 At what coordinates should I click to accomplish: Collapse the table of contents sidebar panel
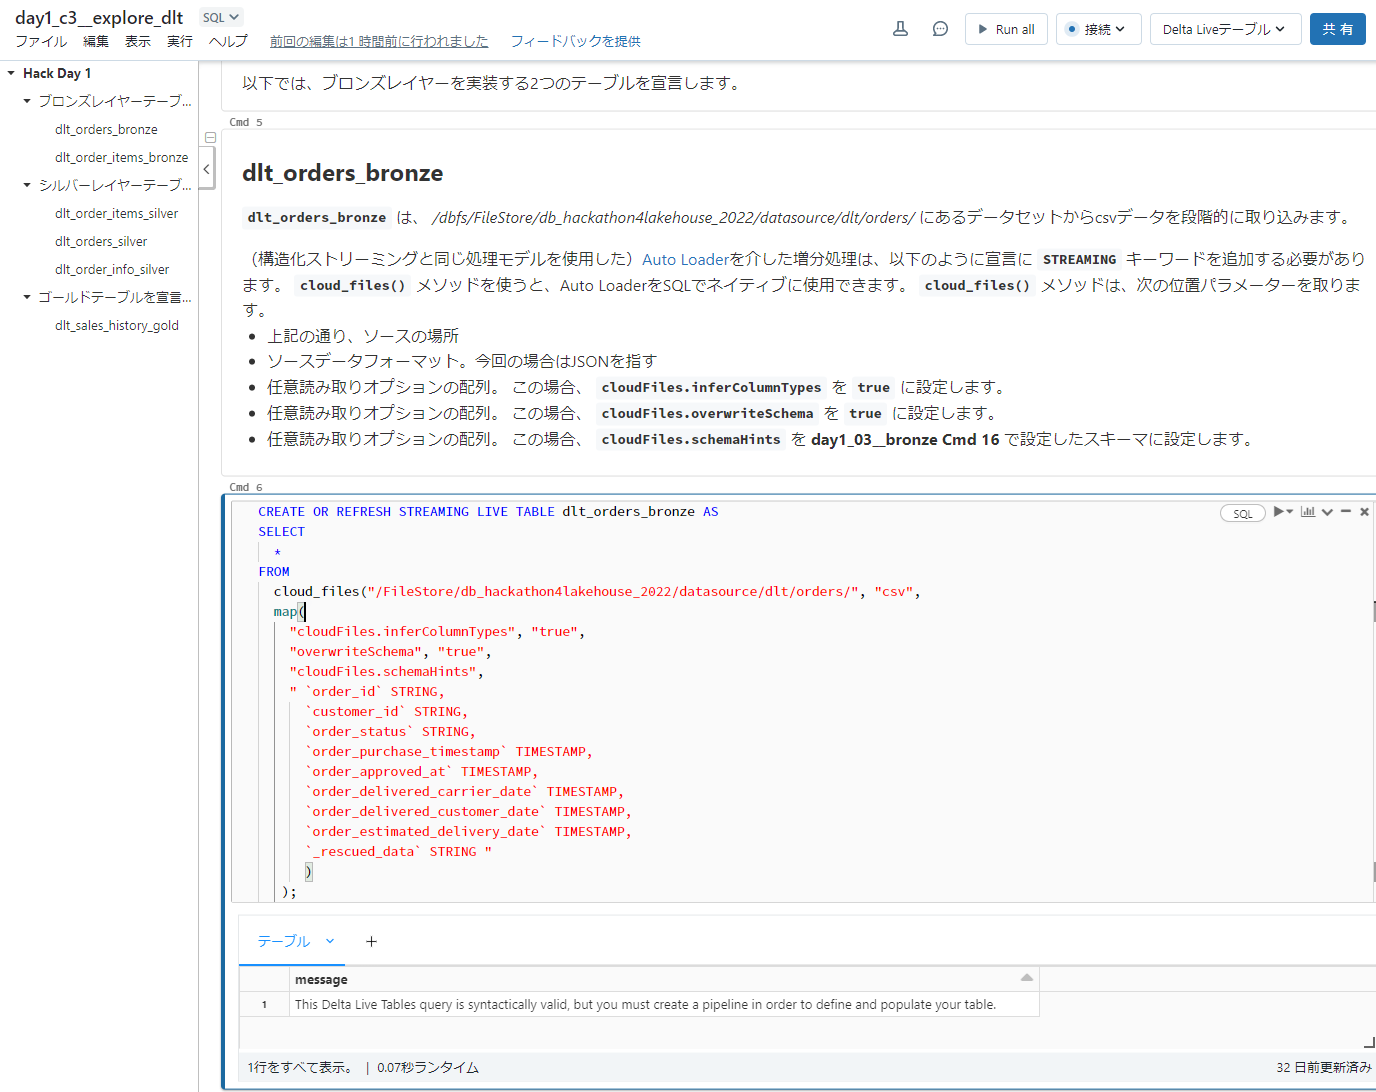point(207,168)
